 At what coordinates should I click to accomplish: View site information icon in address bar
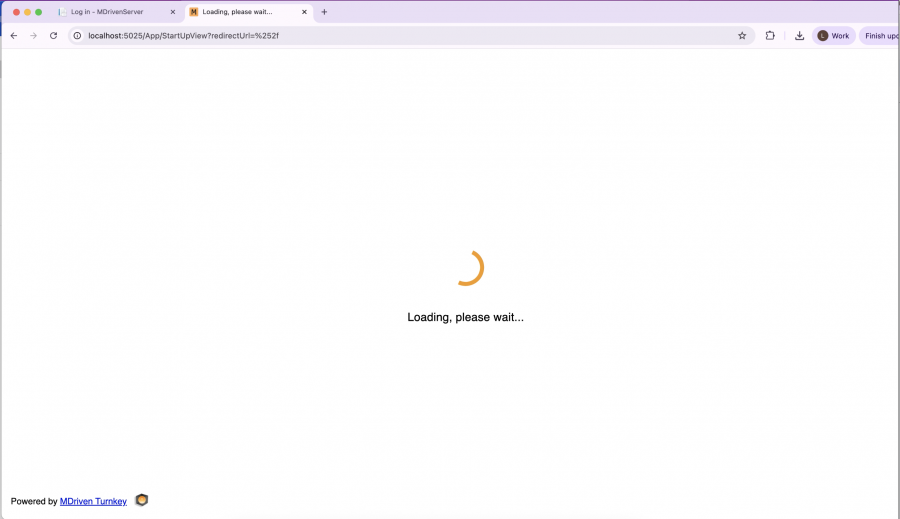[x=77, y=36]
